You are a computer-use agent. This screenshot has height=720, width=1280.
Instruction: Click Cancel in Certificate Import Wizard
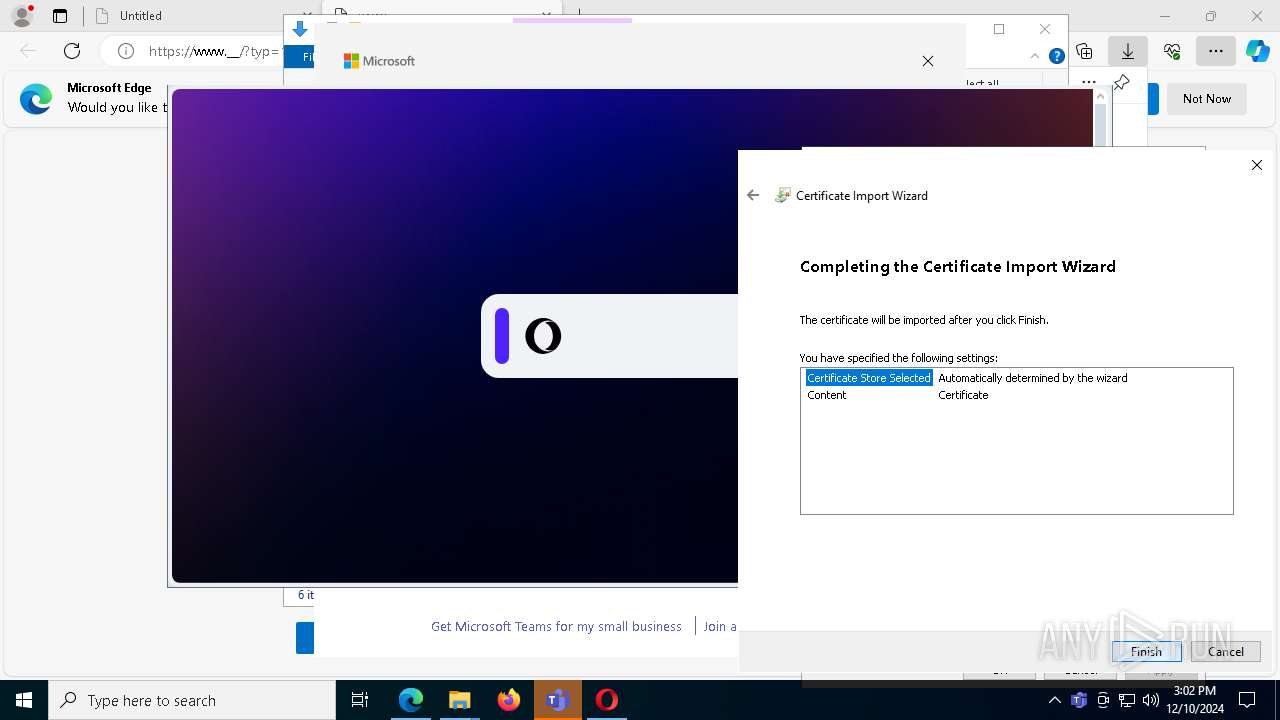[1225, 651]
